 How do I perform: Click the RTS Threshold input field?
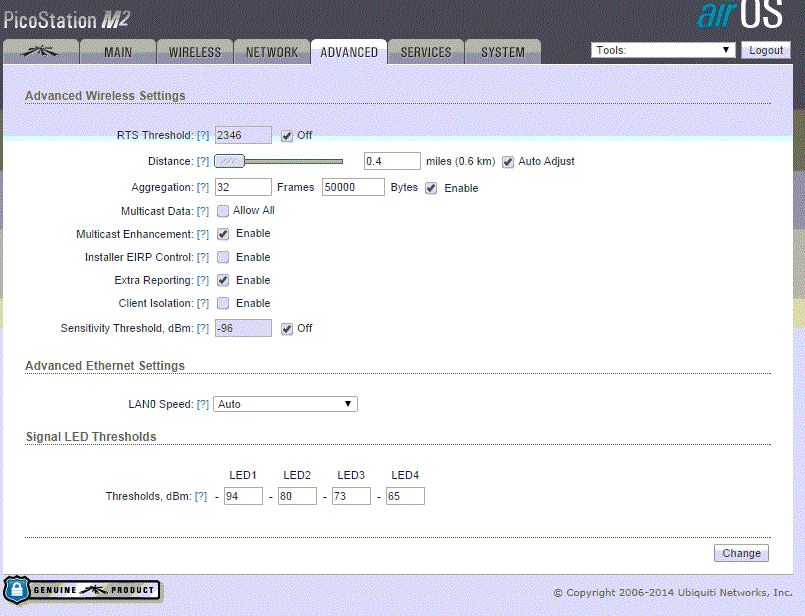(243, 135)
